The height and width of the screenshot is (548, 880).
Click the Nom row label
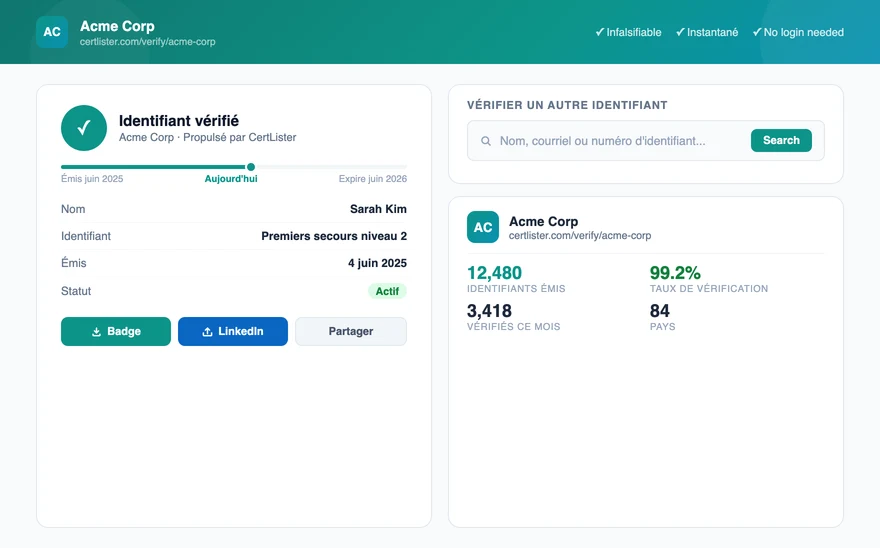tap(73, 209)
